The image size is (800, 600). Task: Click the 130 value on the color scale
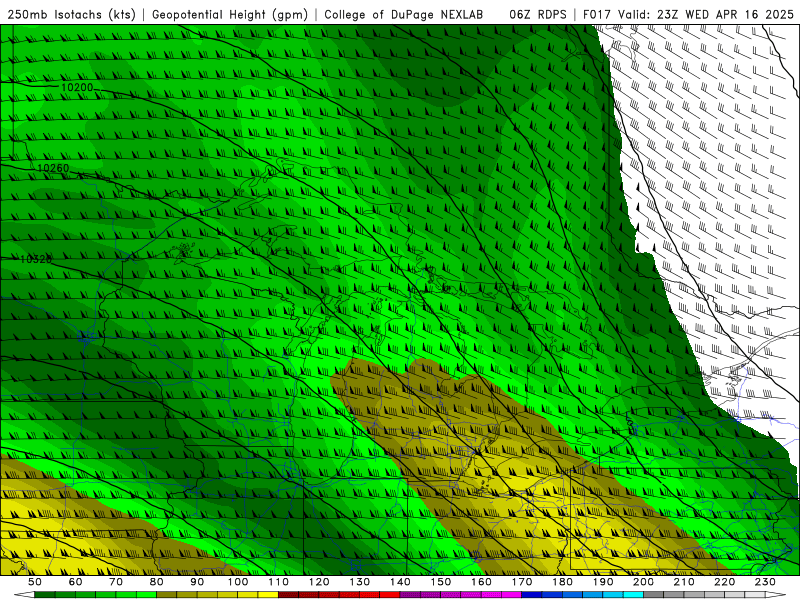(x=359, y=582)
